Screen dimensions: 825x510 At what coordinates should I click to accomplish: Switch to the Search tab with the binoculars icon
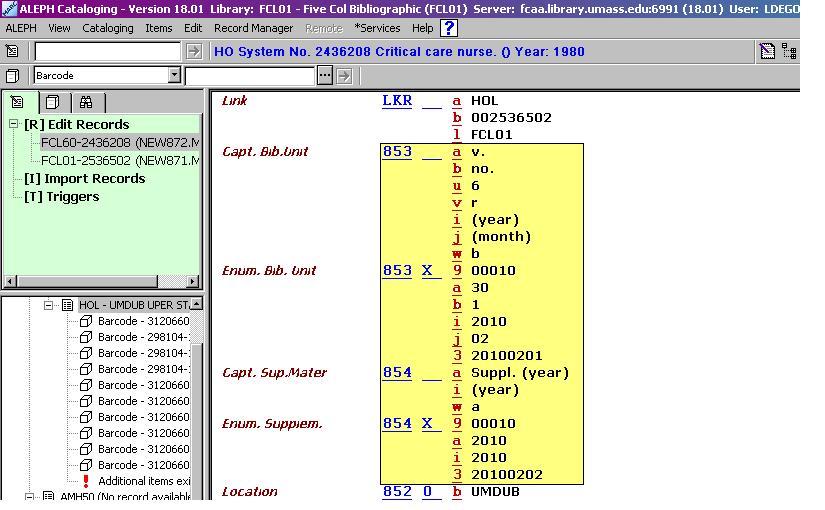tap(86, 102)
